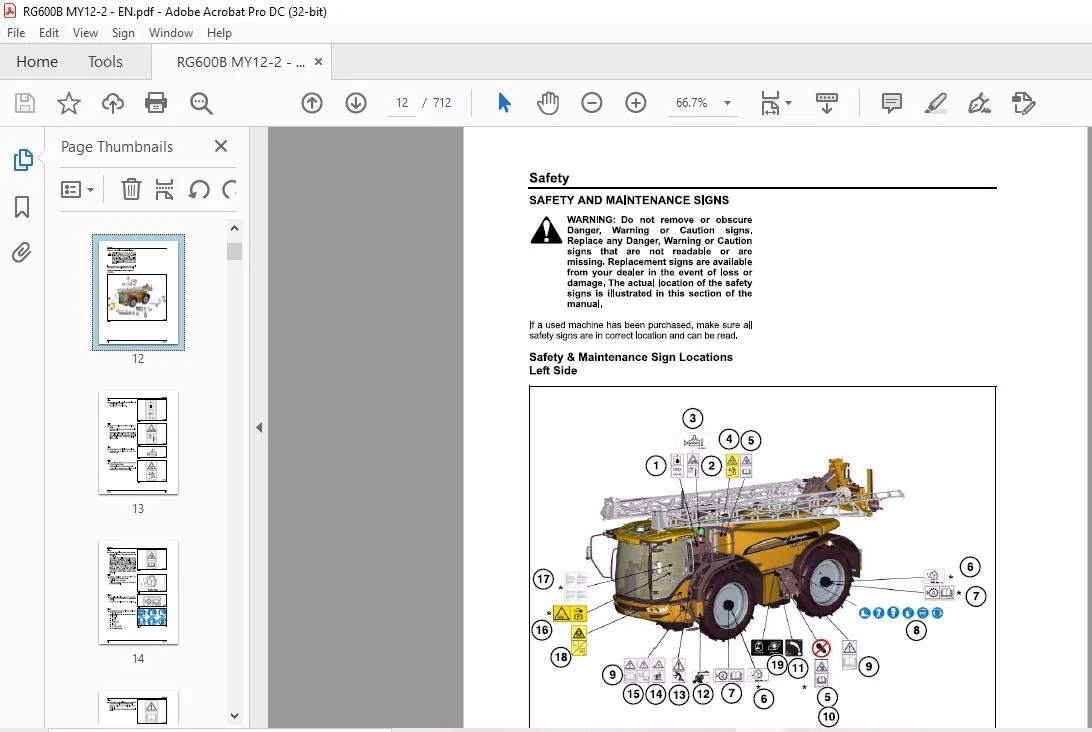Click the fit page scrolling icon
The height and width of the screenshot is (732, 1092).
point(770,103)
